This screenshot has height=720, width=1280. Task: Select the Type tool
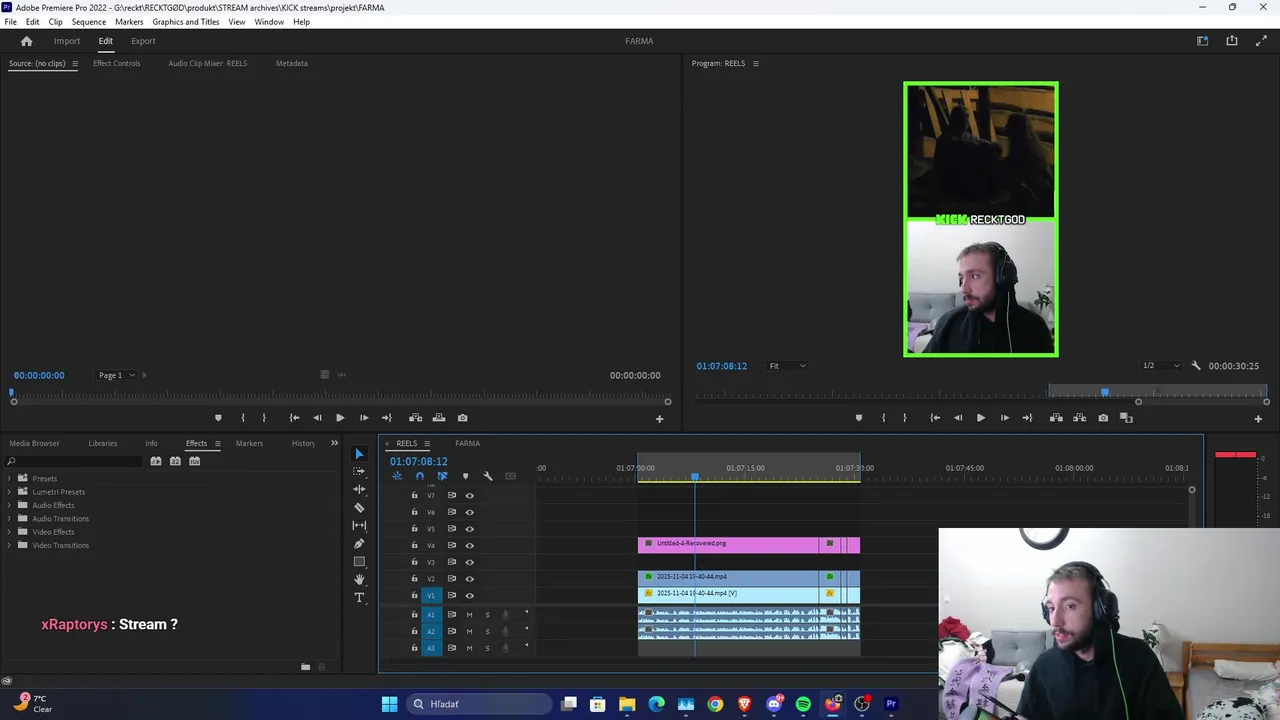(359, 597)
